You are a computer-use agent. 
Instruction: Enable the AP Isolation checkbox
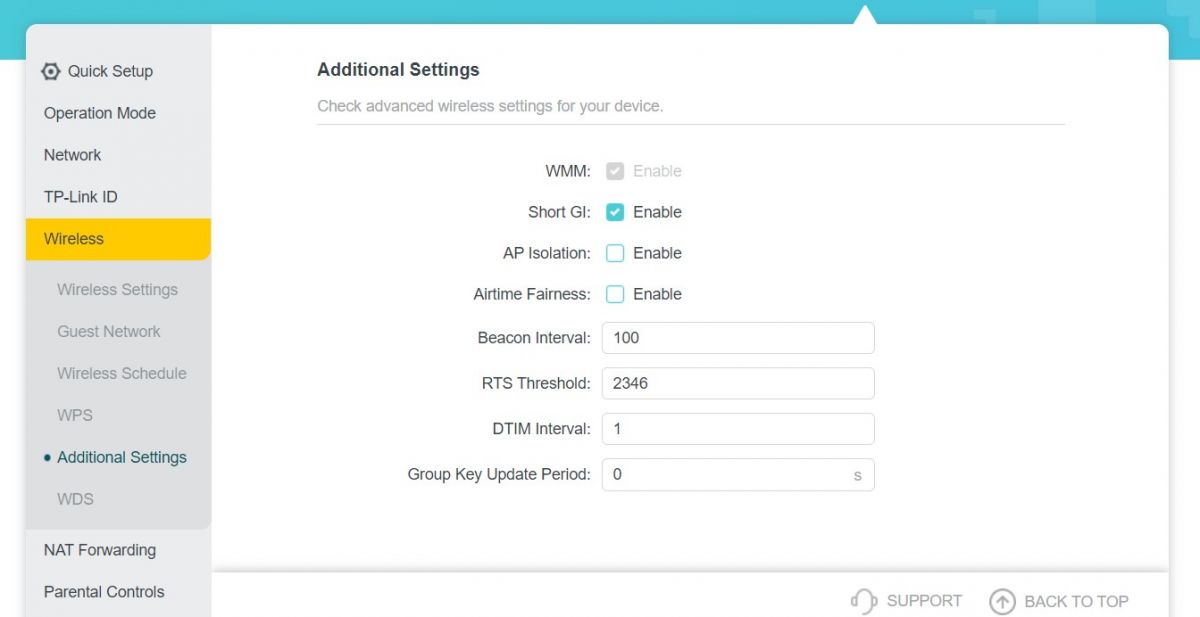tap(615, 253)
